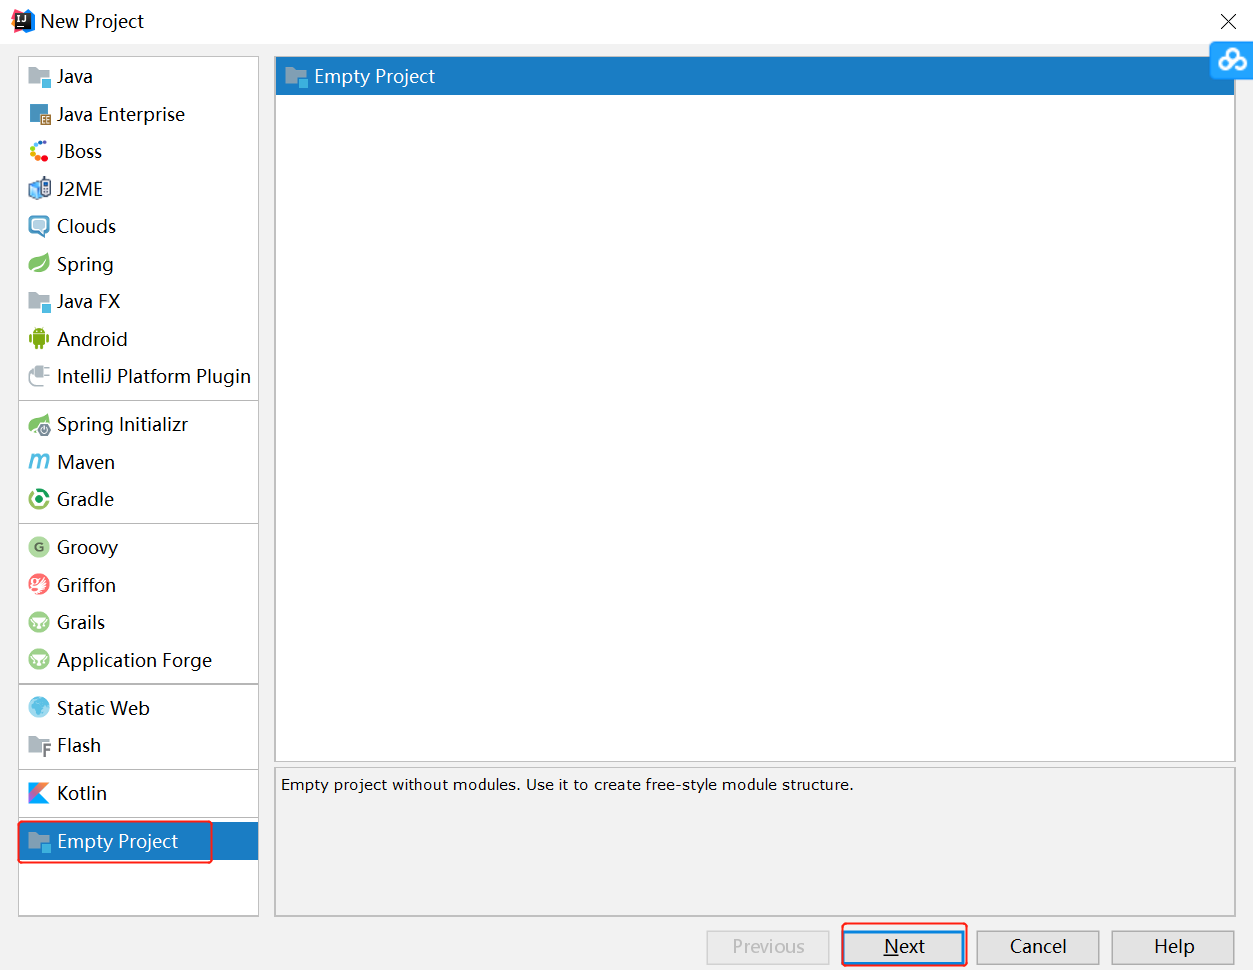Select IntelliJ Platform Plugin entry

tap(138, 376)
